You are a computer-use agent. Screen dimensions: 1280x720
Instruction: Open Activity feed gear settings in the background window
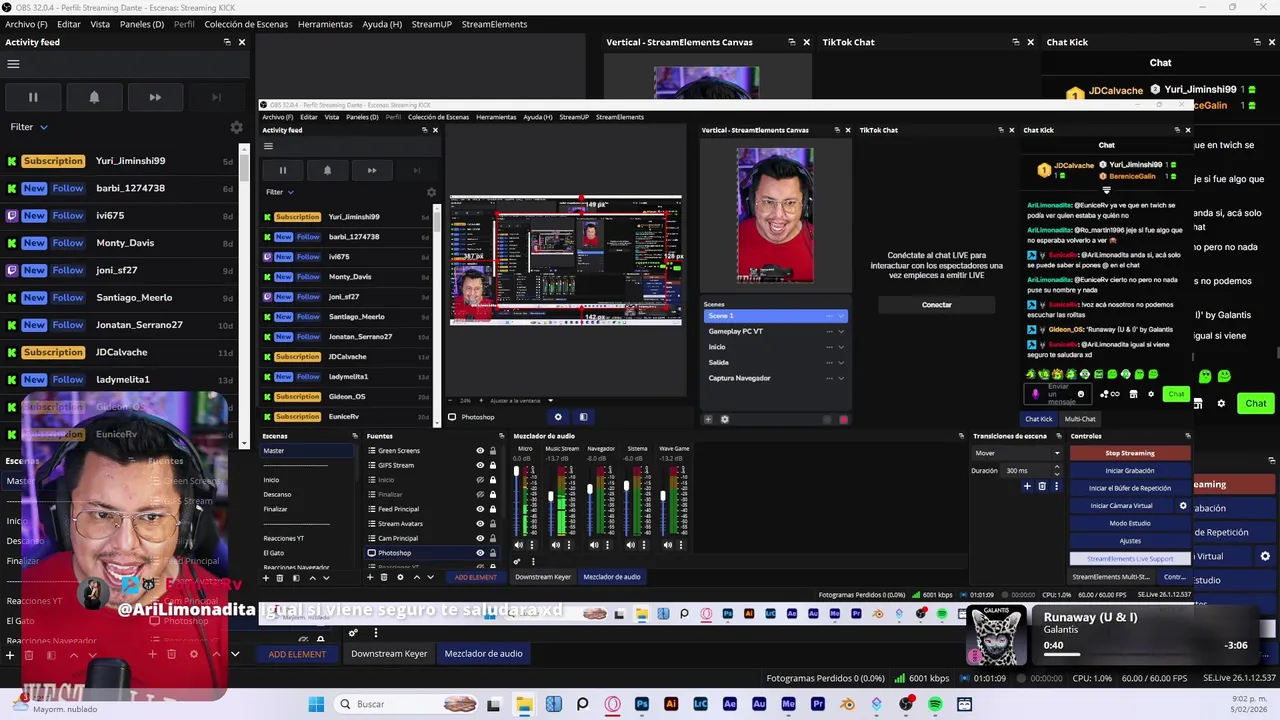(x=236, y=127)
